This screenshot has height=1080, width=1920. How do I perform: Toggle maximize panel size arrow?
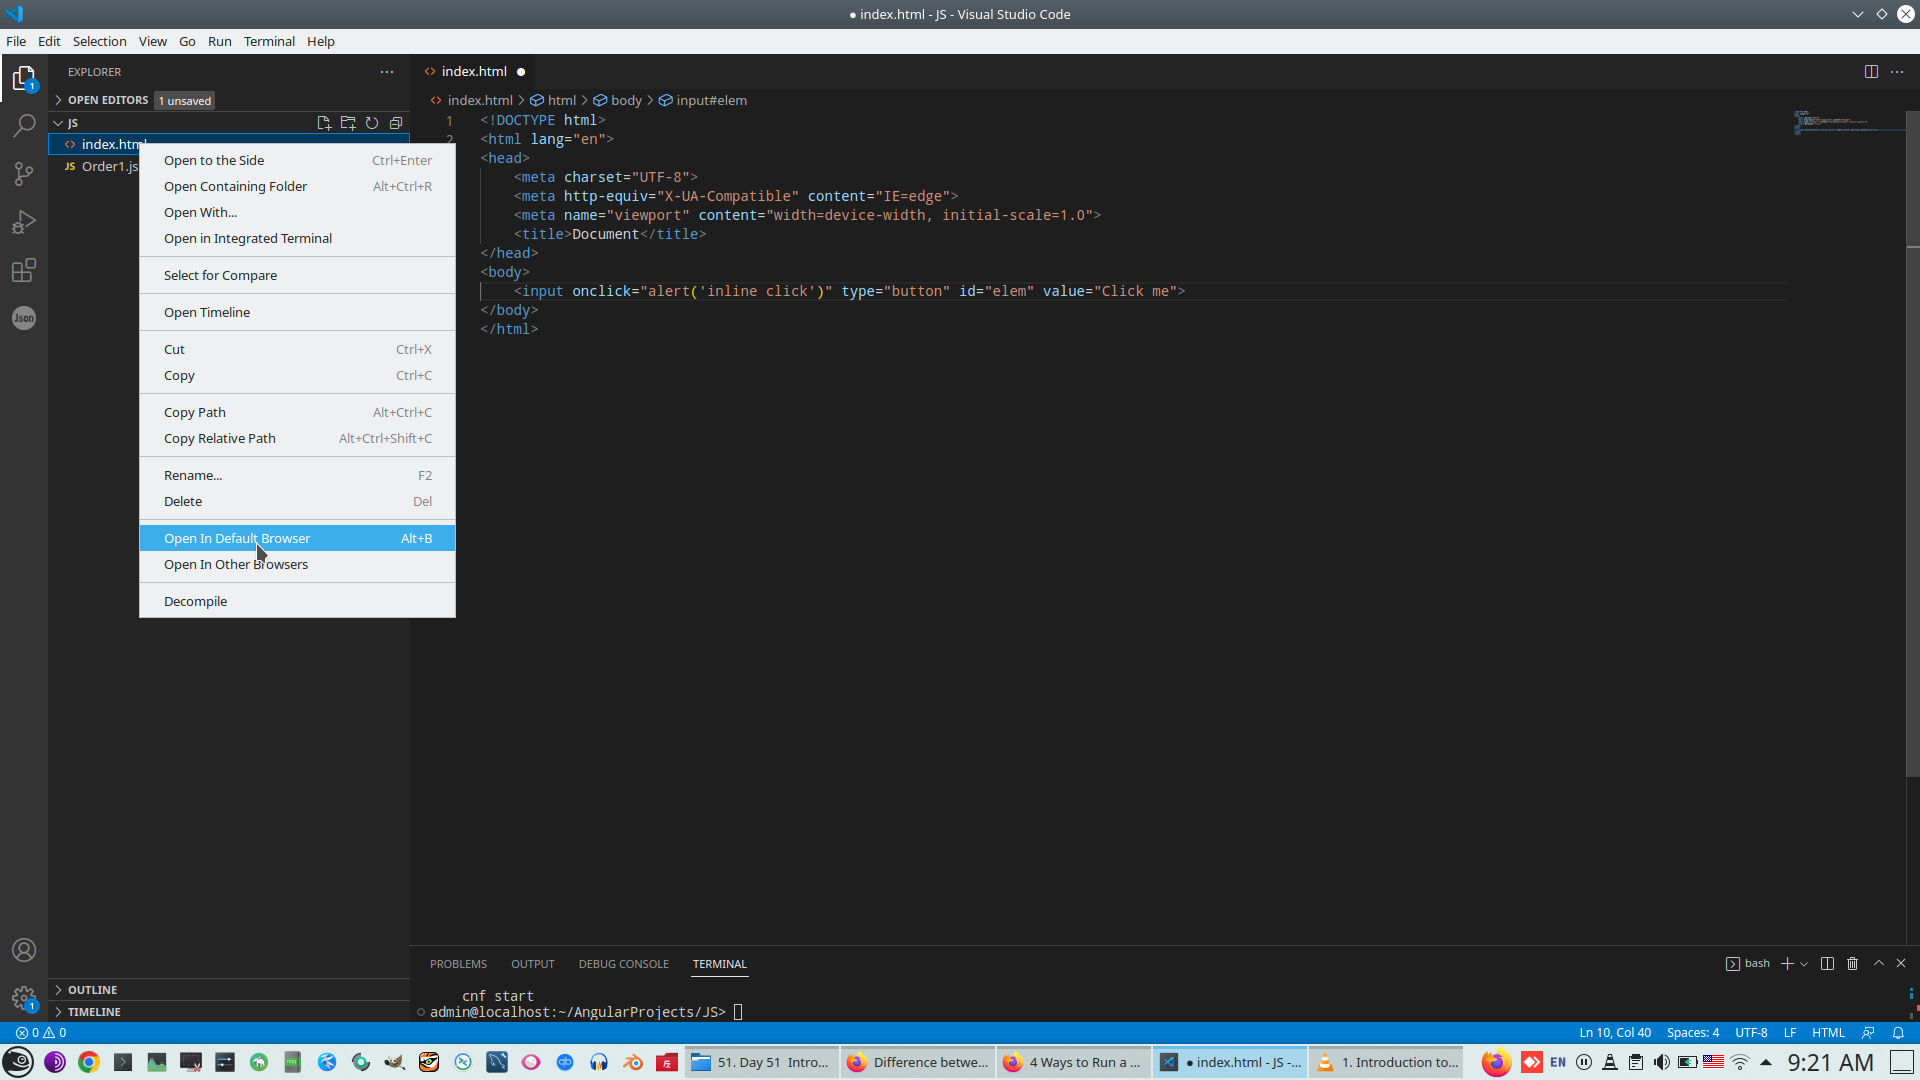1878,963
